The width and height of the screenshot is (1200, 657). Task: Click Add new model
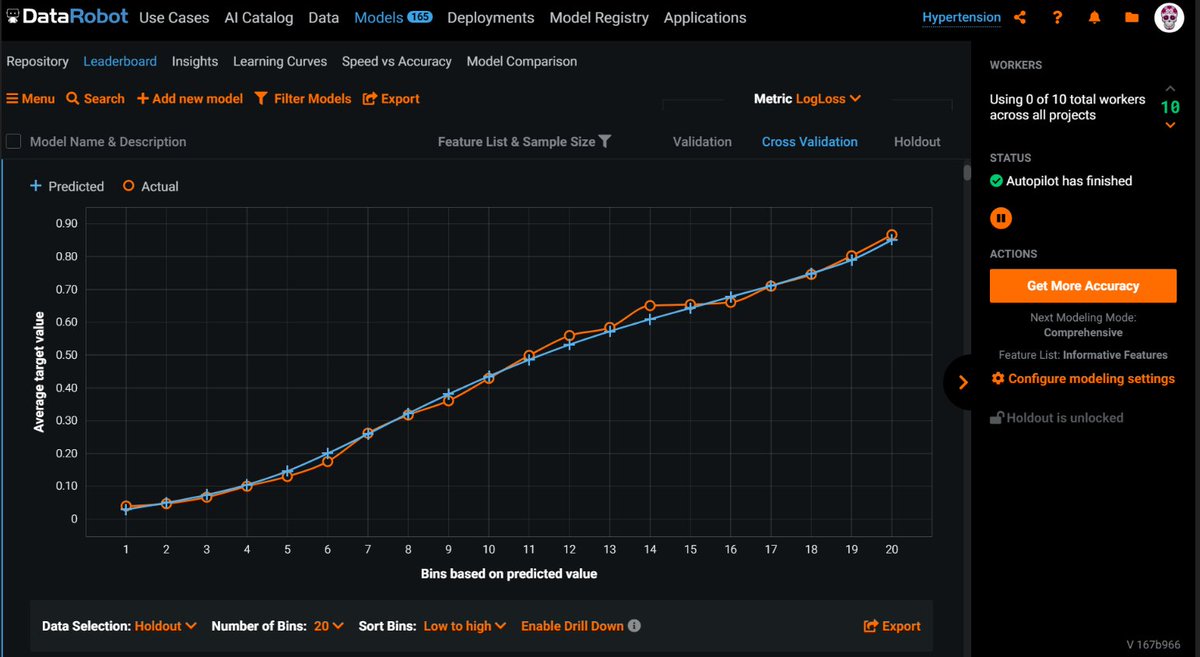190,99
